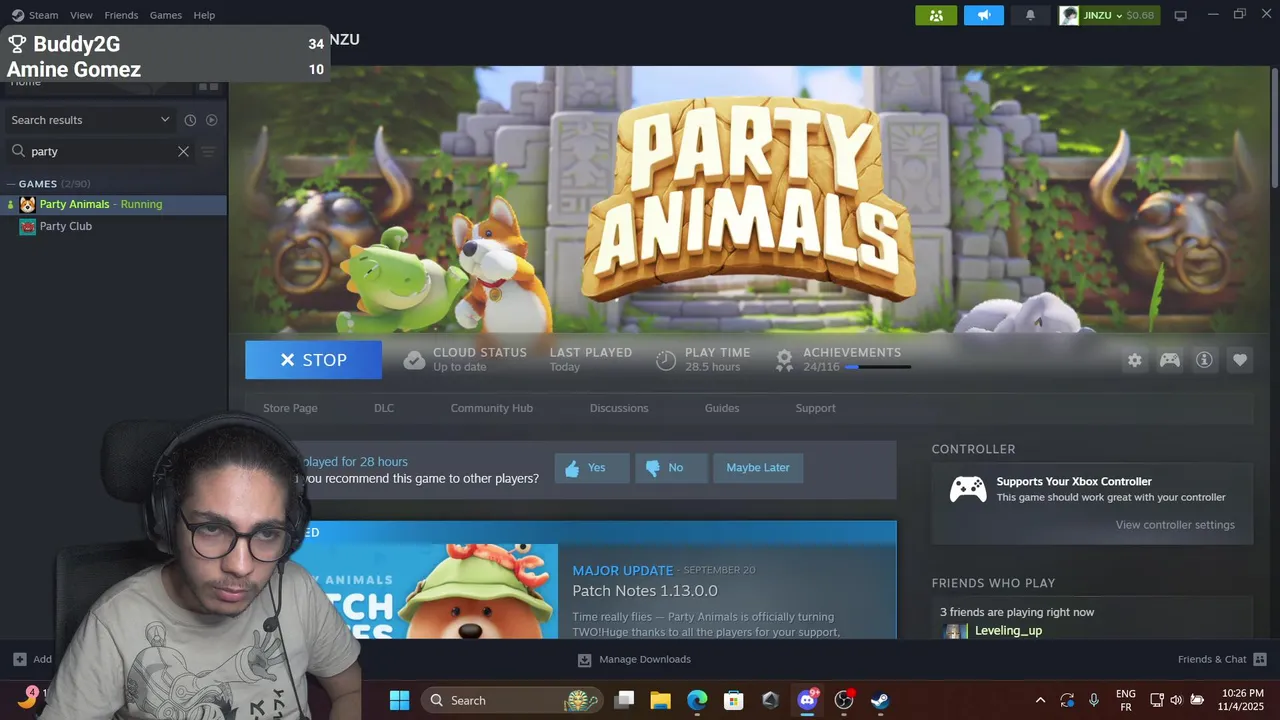Show game info icon
Viewport: 1280px width, 720px height.
[x=1204, y=360]
